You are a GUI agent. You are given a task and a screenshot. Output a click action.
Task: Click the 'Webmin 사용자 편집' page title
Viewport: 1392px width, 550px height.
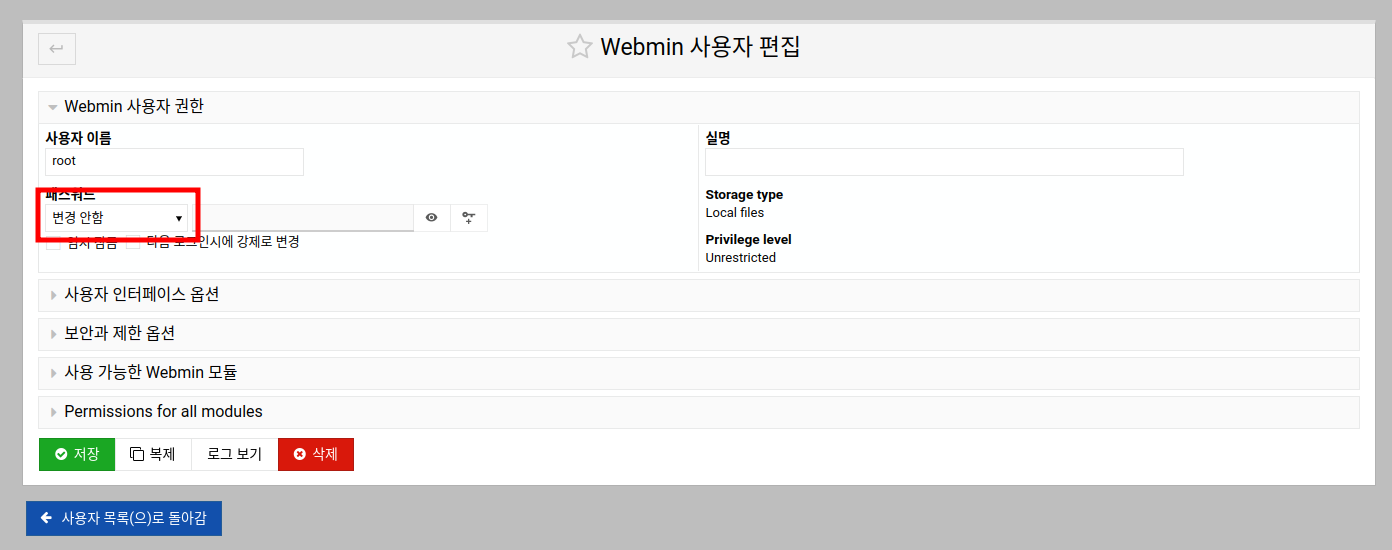700,47
